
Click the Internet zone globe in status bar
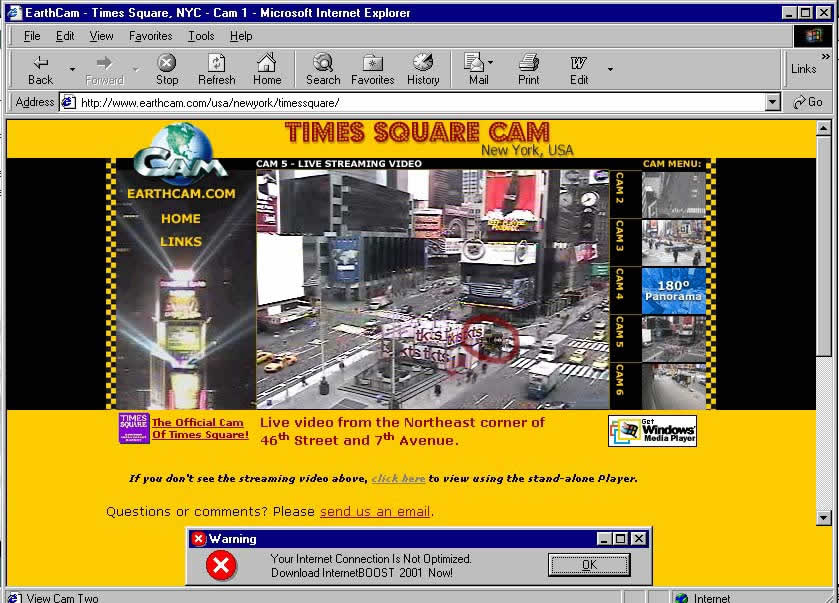681,598
